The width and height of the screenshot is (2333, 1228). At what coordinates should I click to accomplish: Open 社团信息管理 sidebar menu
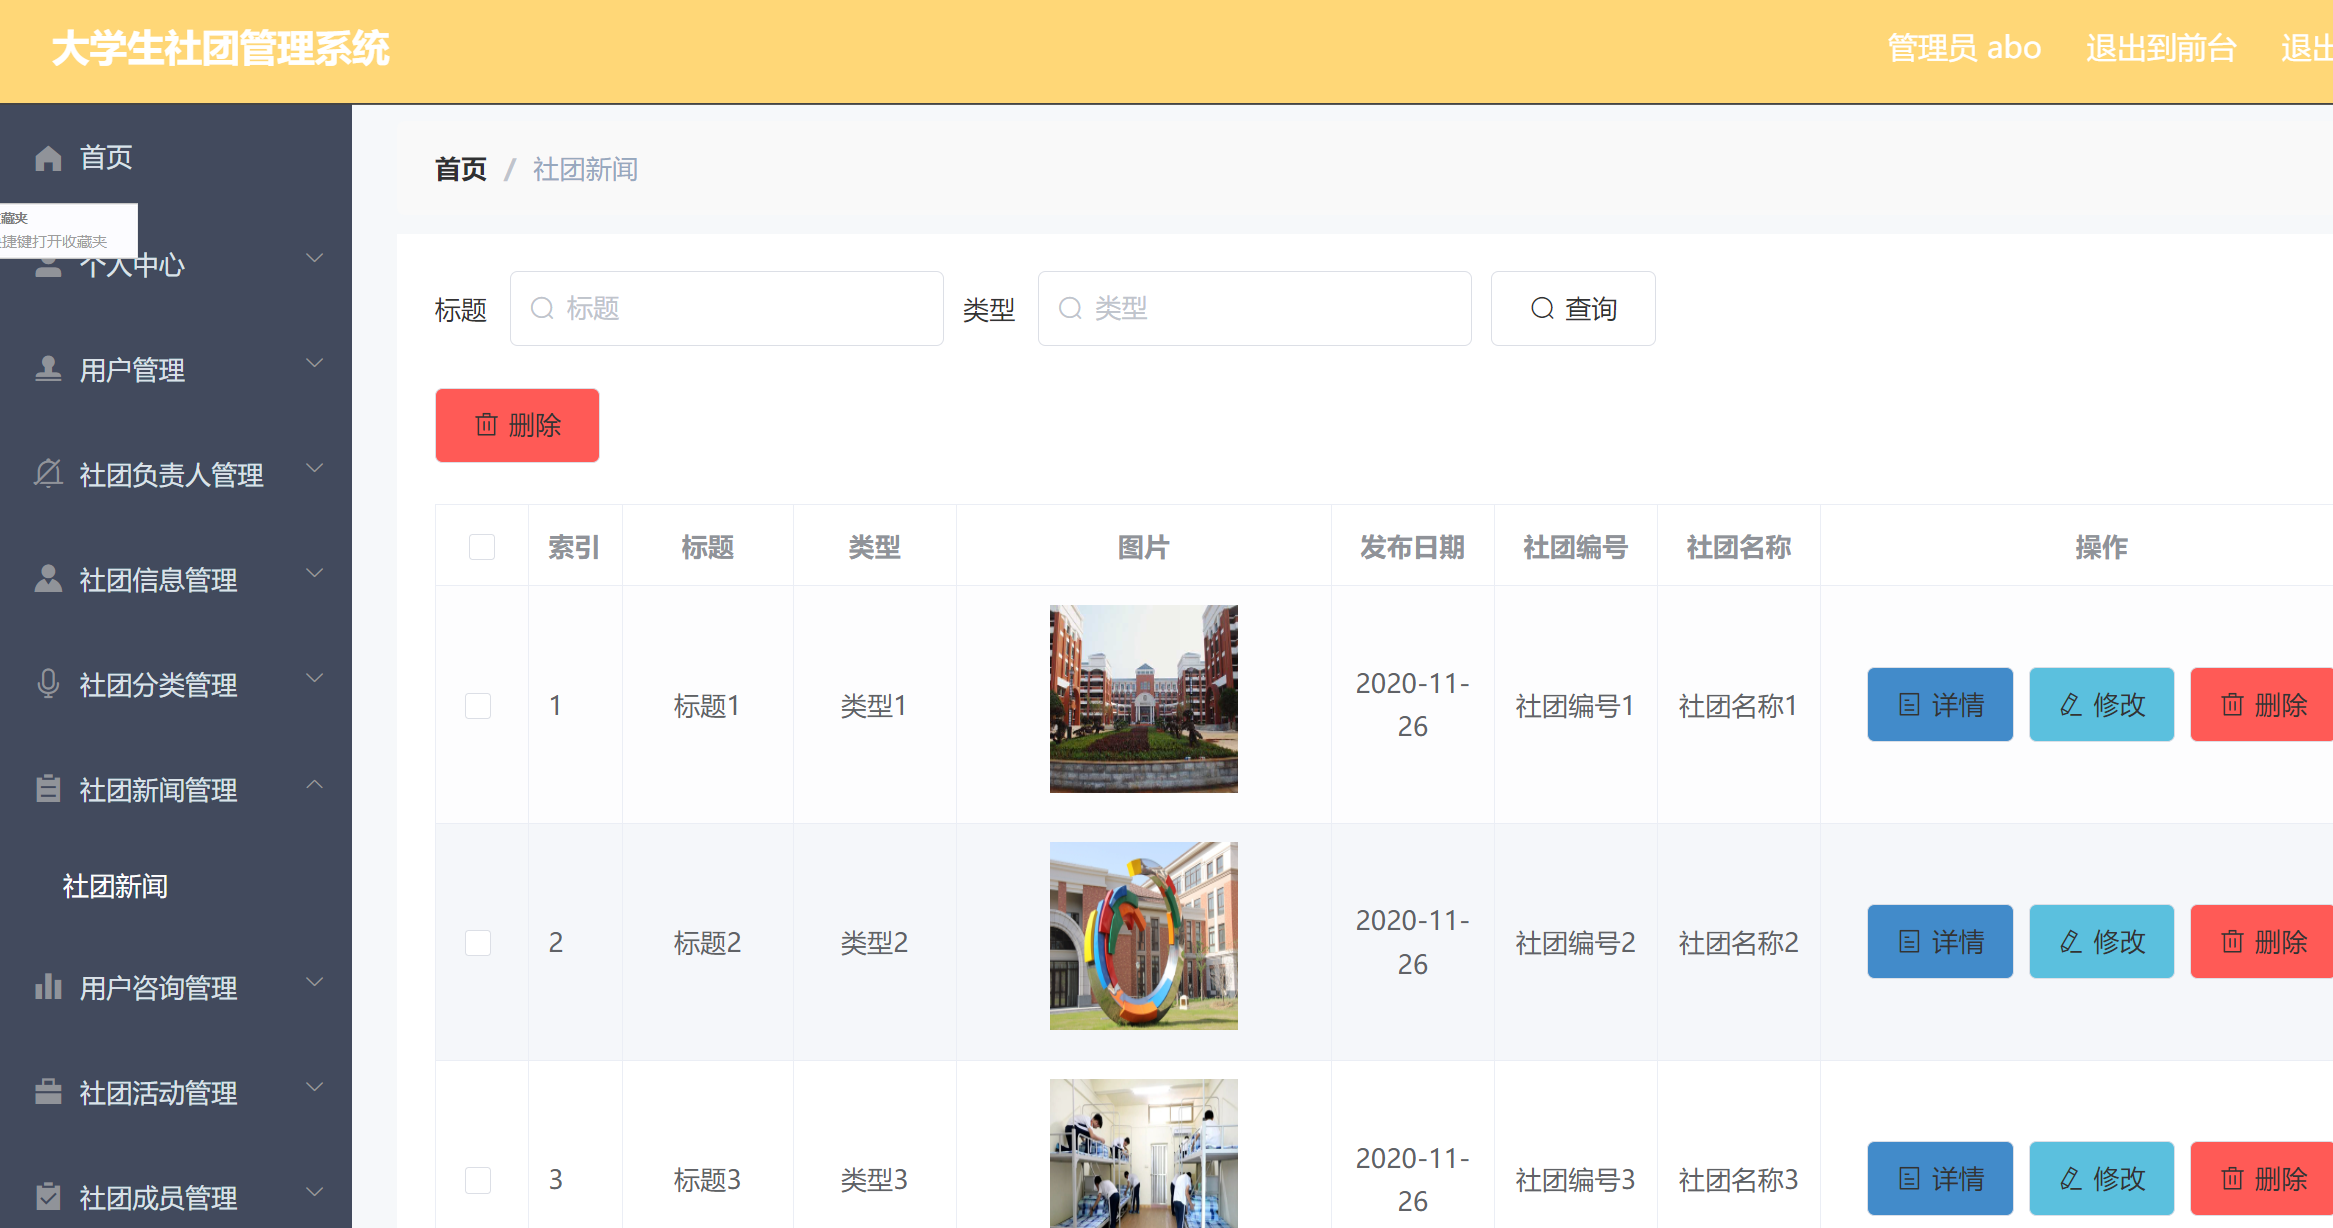pyautogui.click(x=176, y=579)
